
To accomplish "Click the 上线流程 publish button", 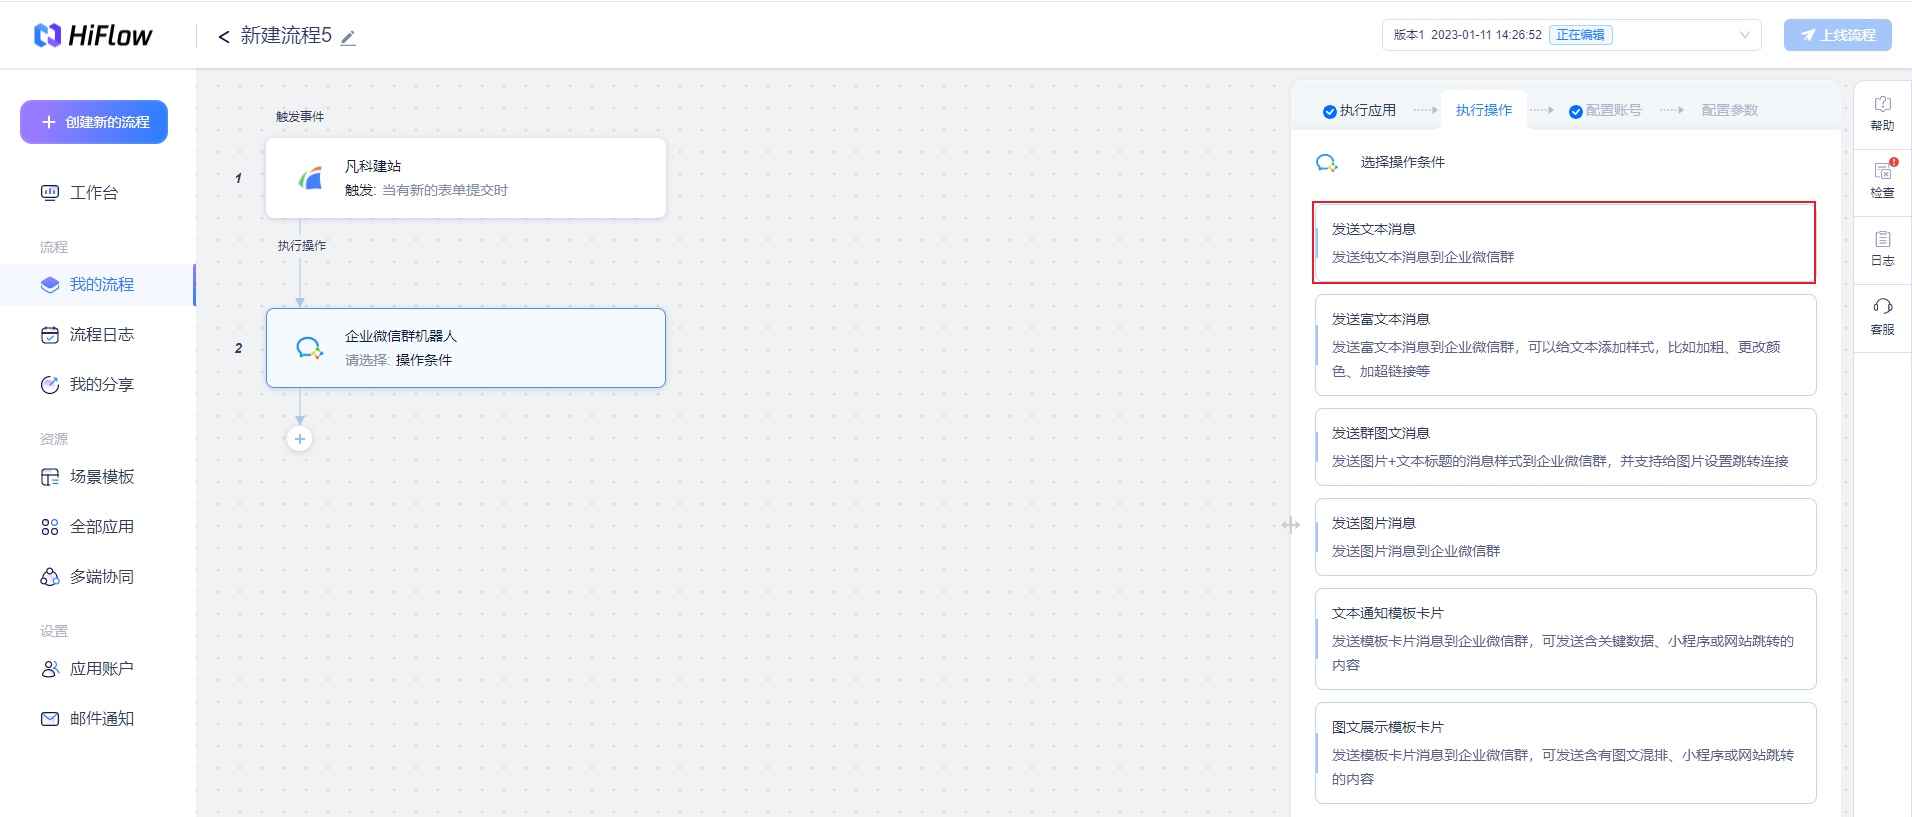I will (x=1837, y=35).
